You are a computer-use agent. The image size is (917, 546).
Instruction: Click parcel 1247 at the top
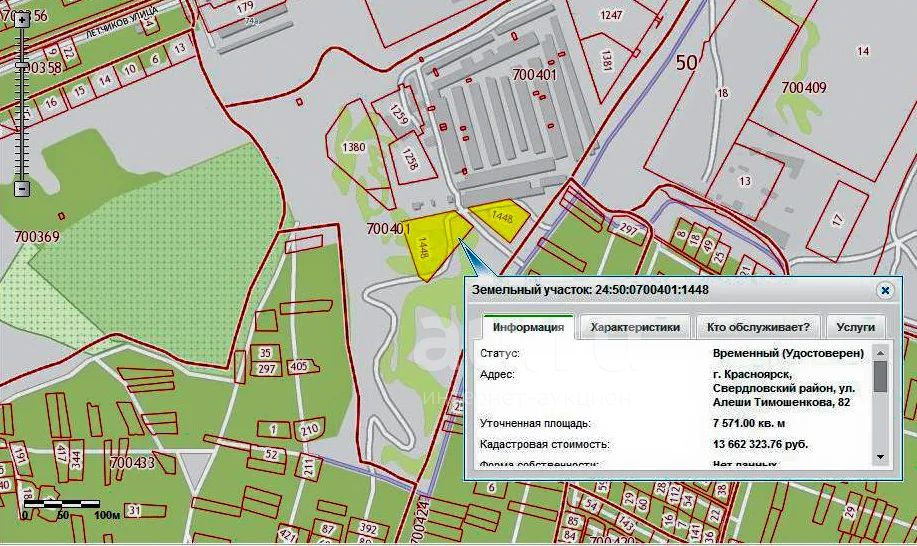click(x=611, y=15)
